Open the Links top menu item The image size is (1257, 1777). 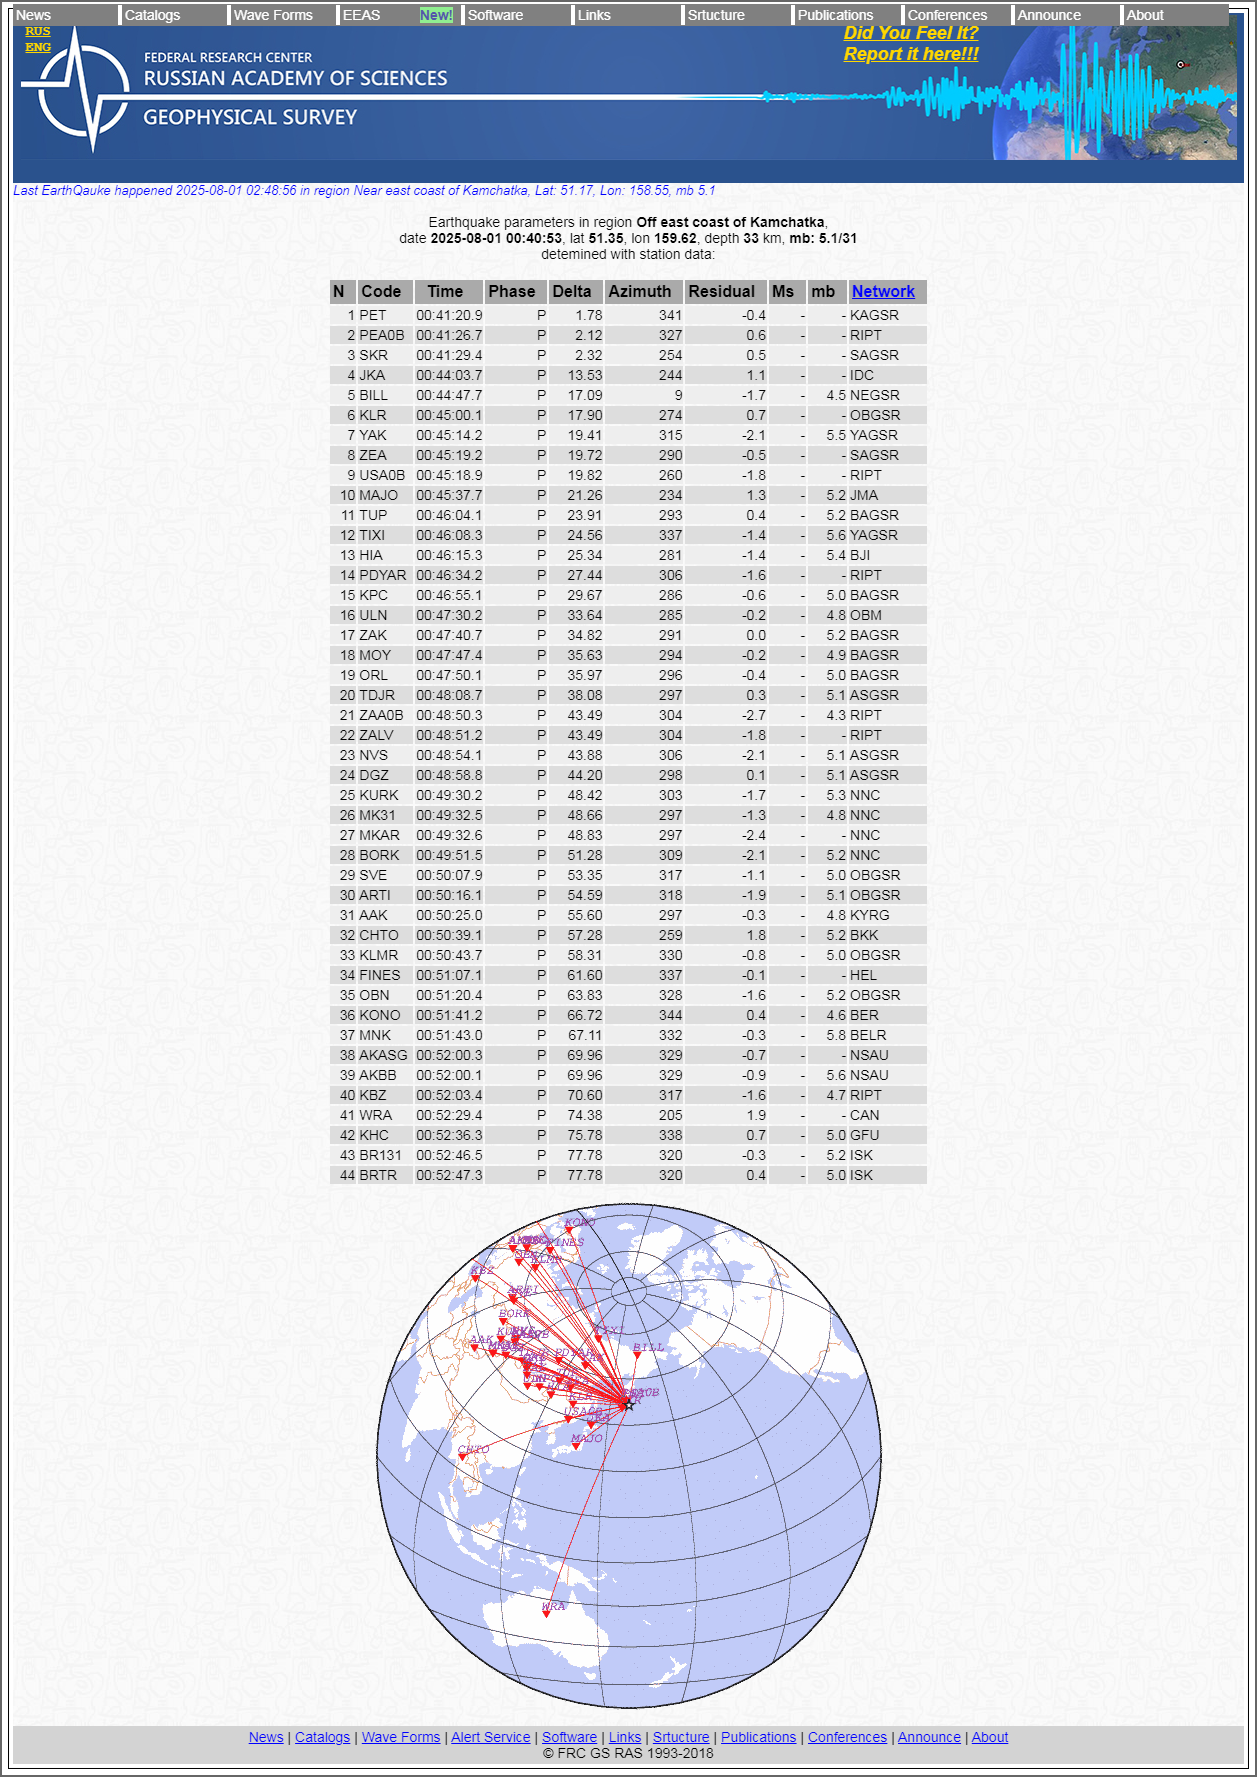[594, 15]
